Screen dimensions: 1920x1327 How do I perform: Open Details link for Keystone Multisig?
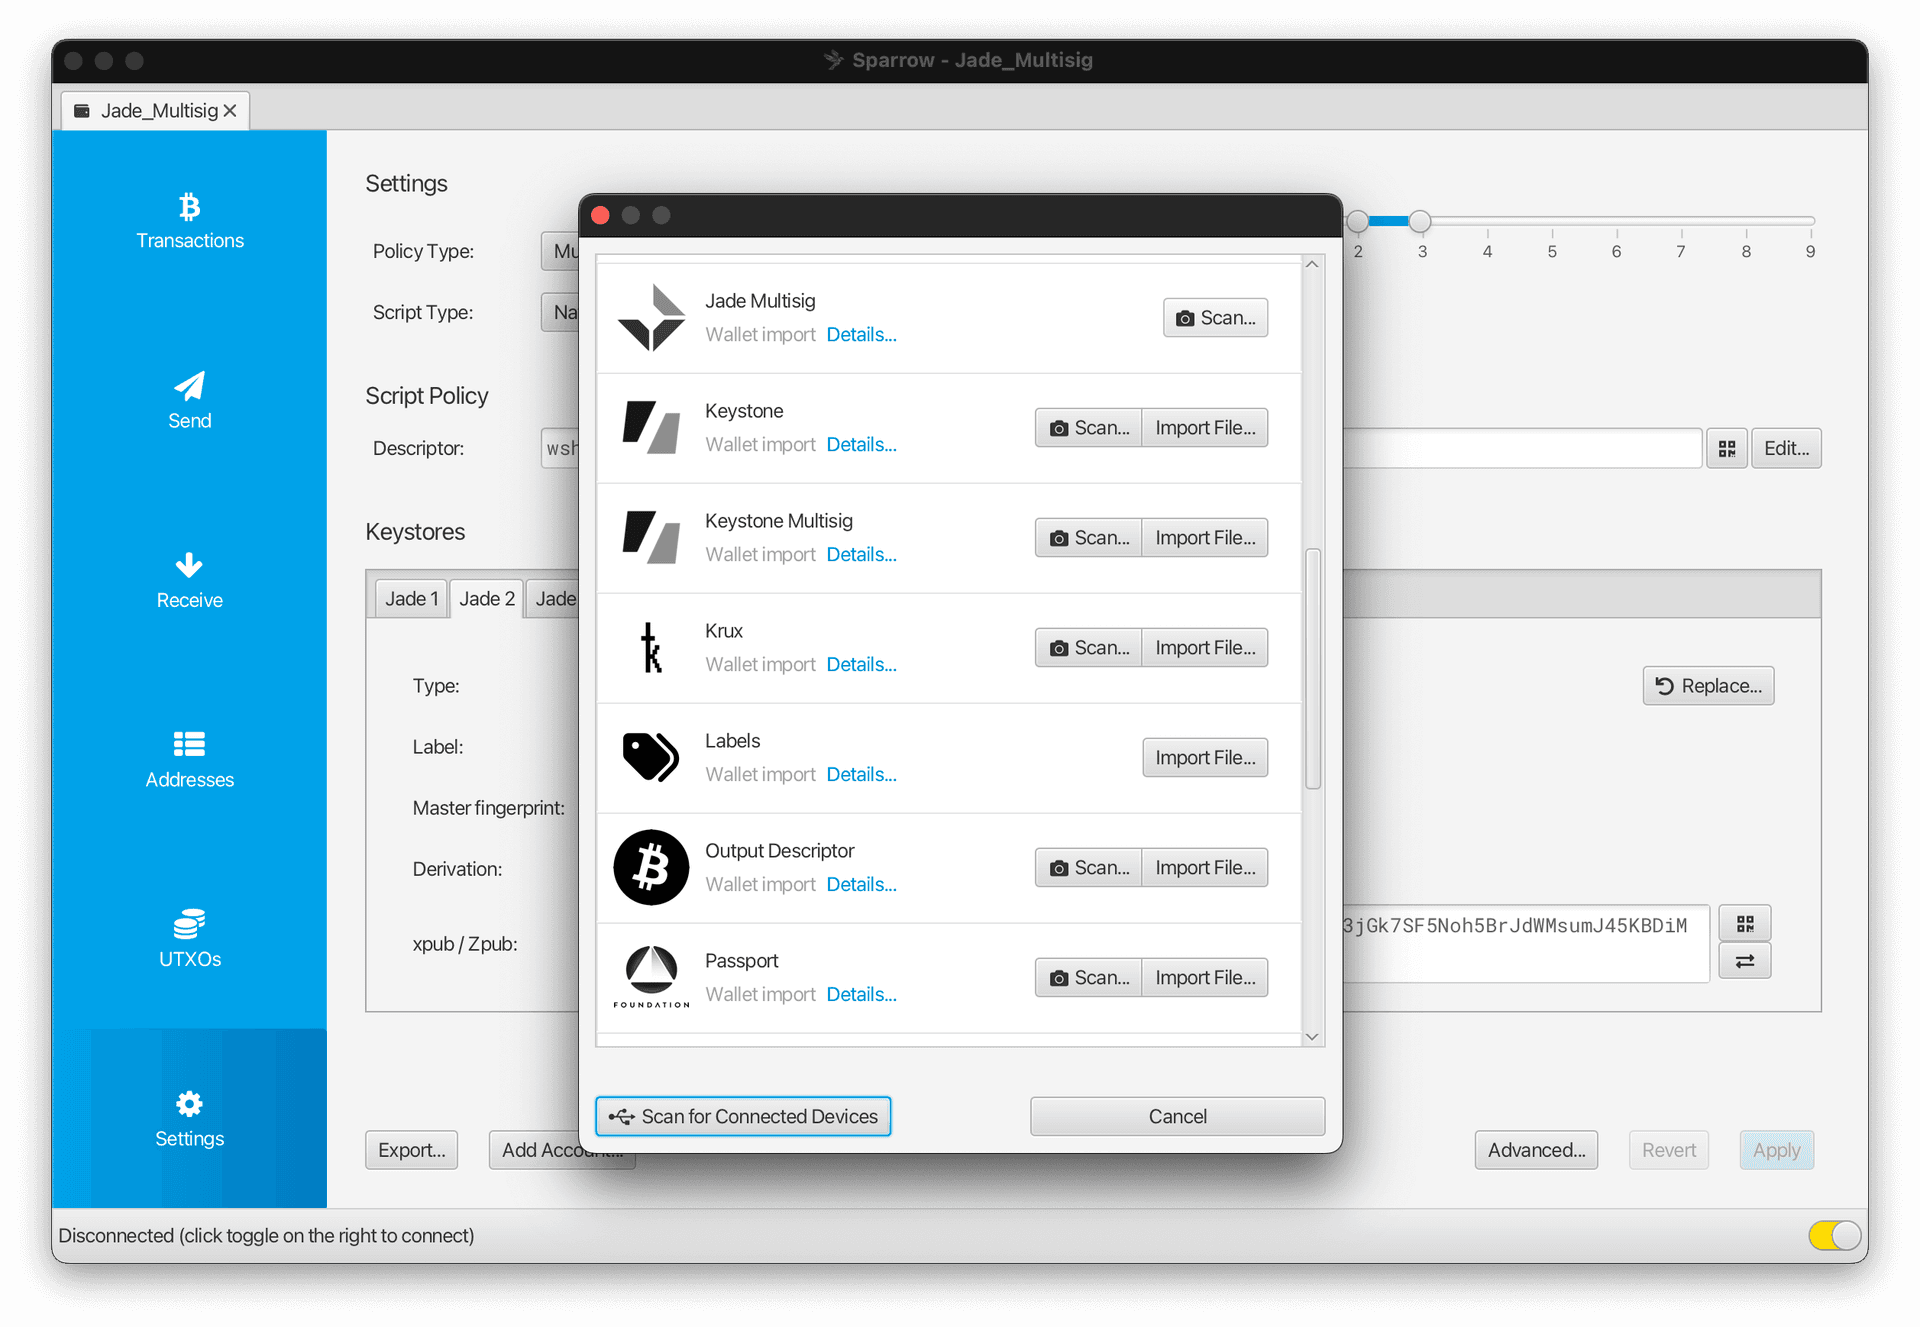coord(861,555)
